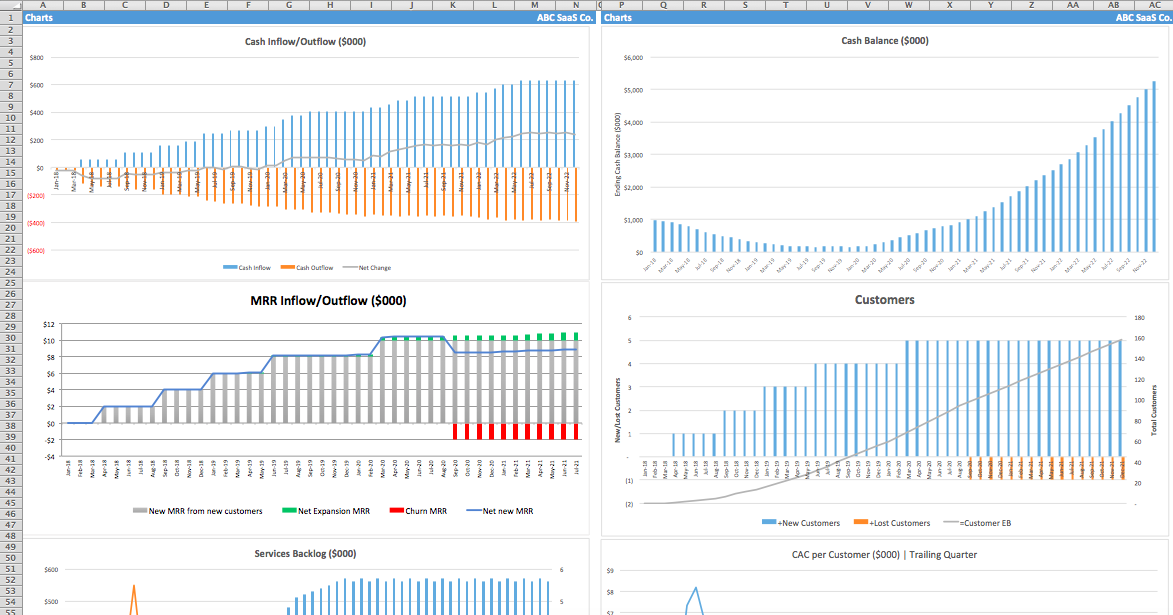This screenshot has width=1173, height=615.
Task: Click the Net Expansion MRR legend entry
Action: tap(325, 511)
